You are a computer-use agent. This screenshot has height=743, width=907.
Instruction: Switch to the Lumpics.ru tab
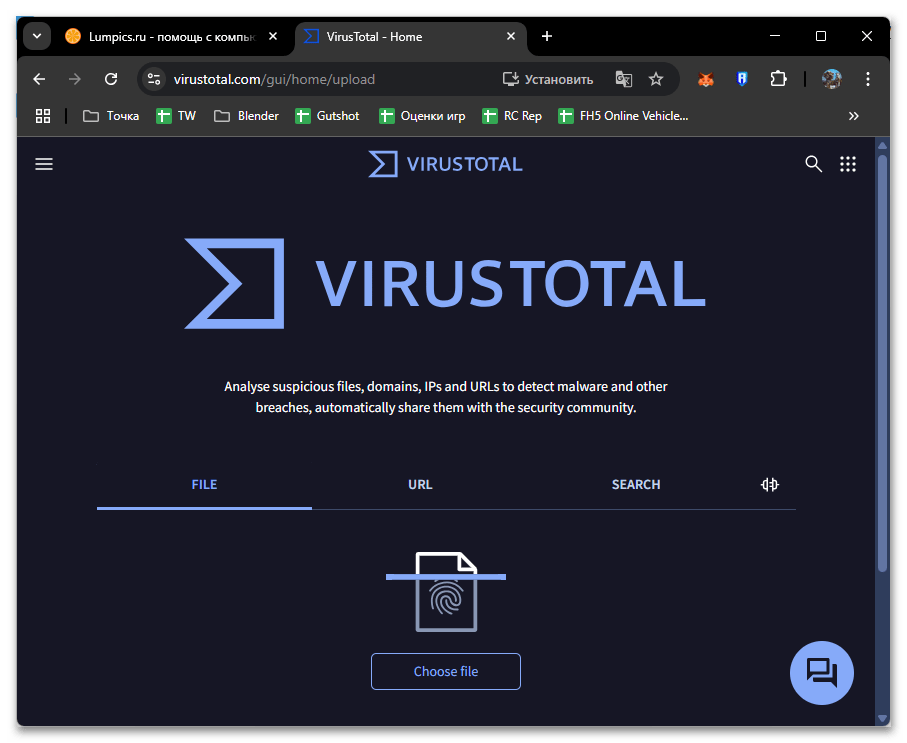[171, 37]
